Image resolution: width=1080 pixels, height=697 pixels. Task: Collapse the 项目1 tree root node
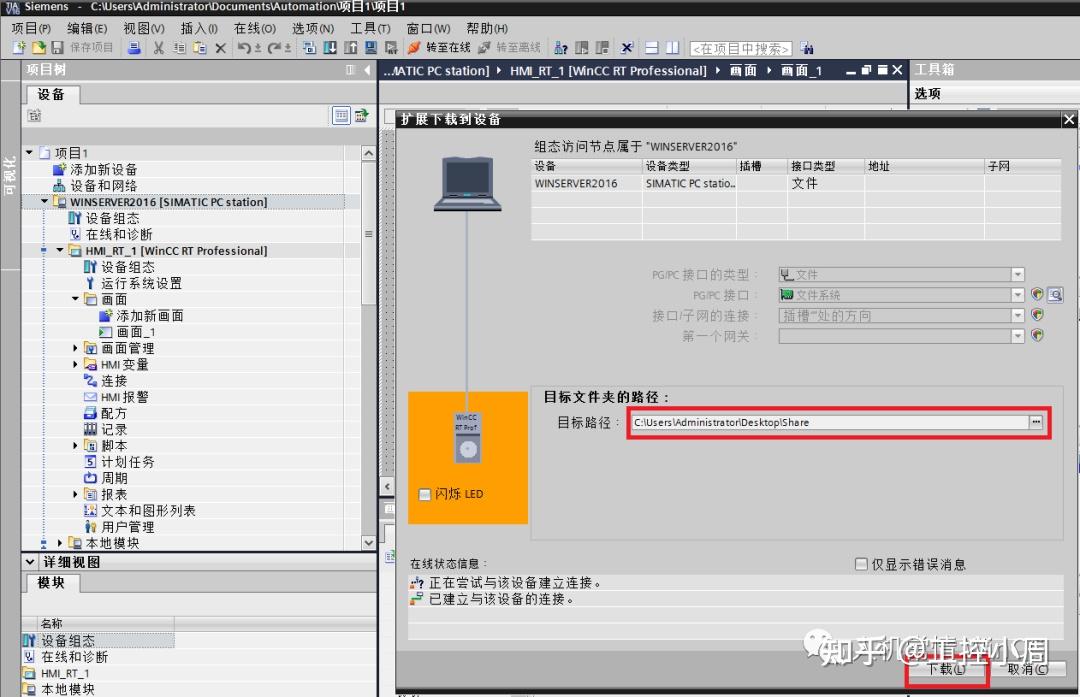point(30,152)
